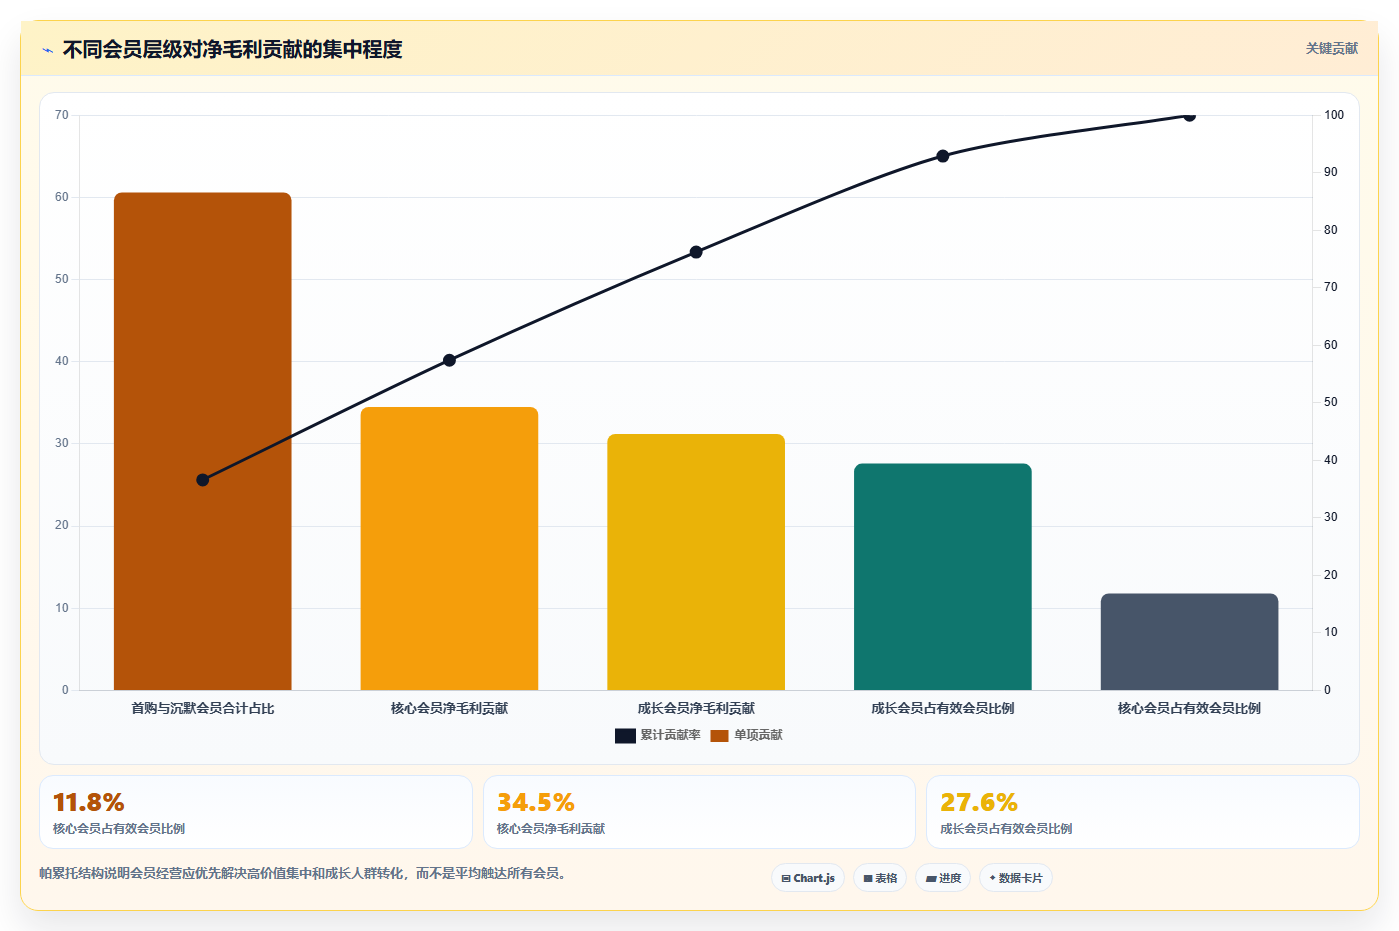This screenshot has width=1399, height=931.
Task: Click the 关键贡献 label in the header
Action: tap(1331, 48)
